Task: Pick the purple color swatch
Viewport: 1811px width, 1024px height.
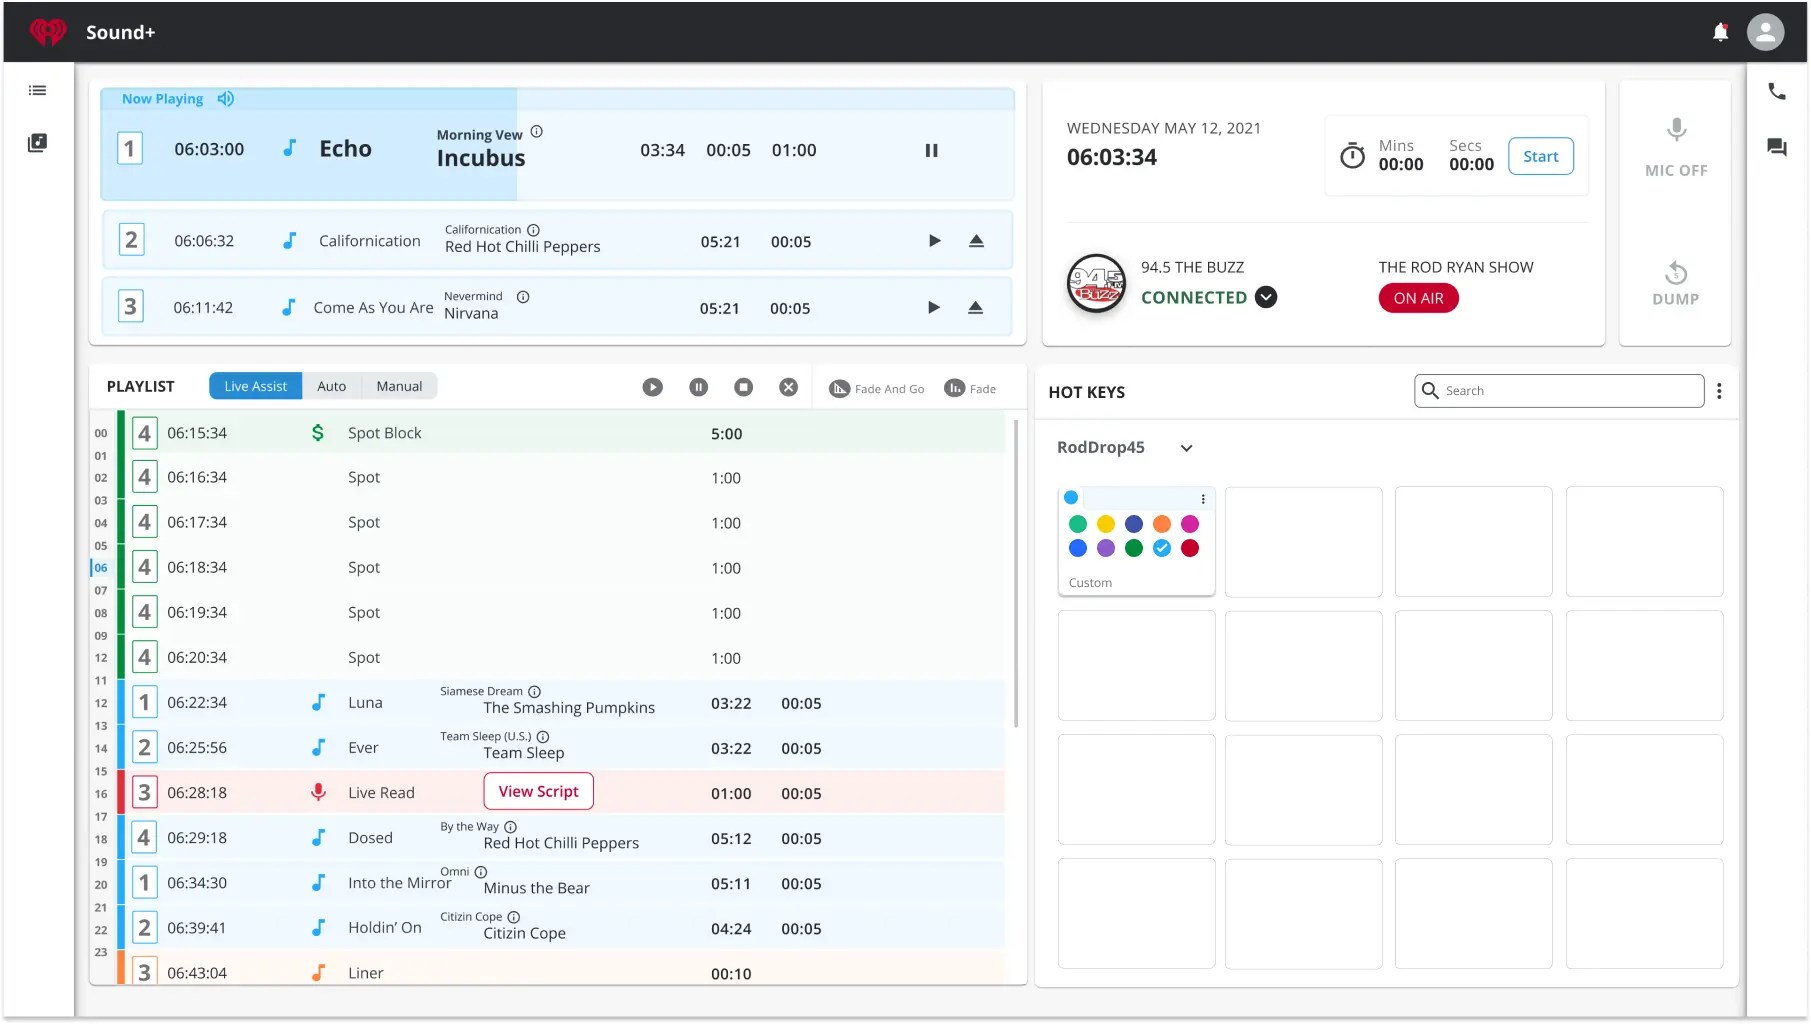Action: [x=1105, y=548]
